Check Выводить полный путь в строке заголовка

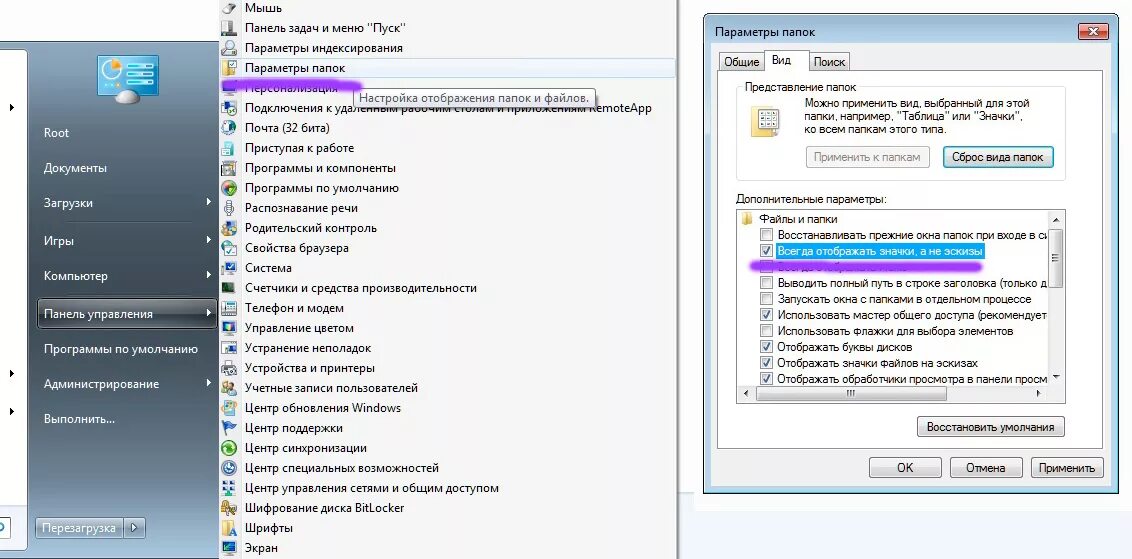[767, 283]
